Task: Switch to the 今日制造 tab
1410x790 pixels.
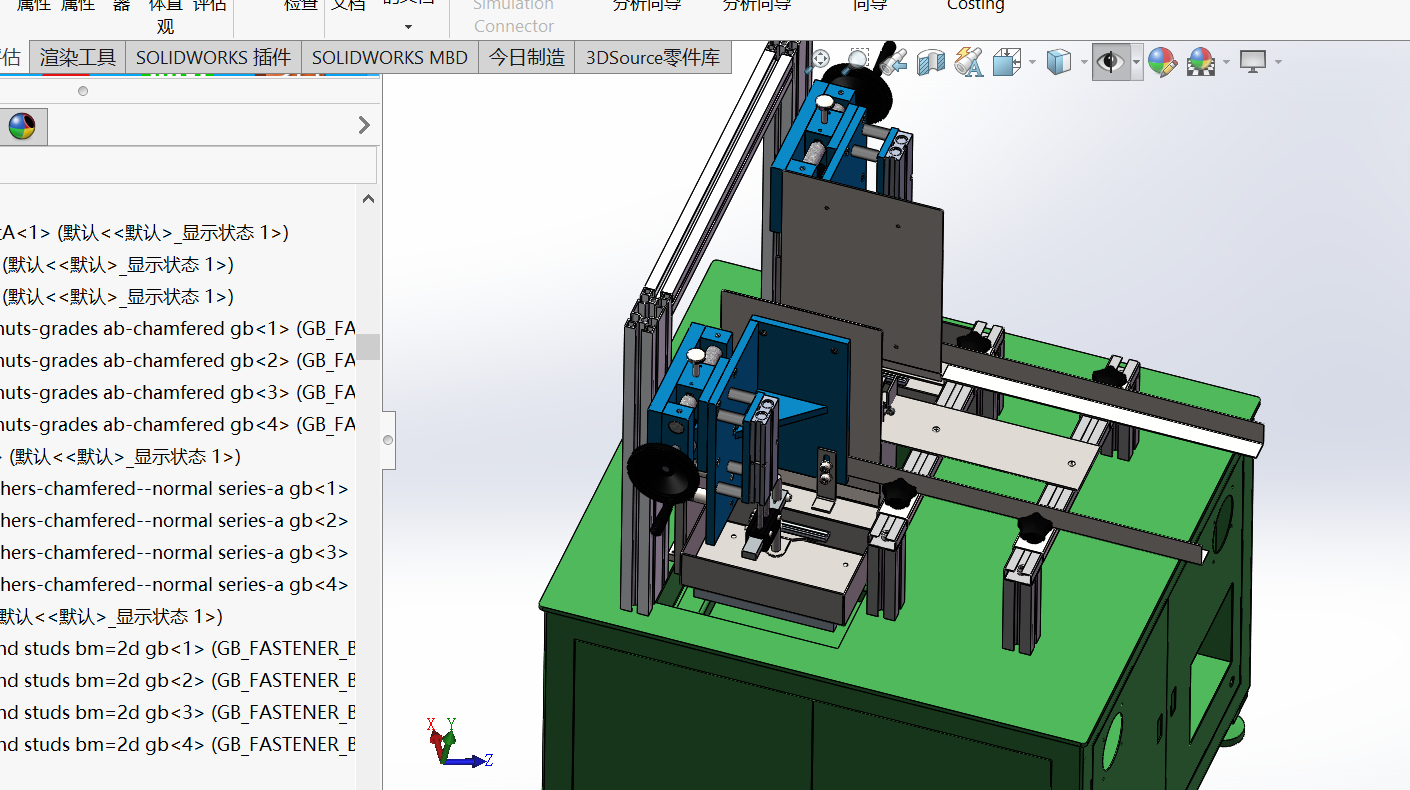Action: click(527, 57)
